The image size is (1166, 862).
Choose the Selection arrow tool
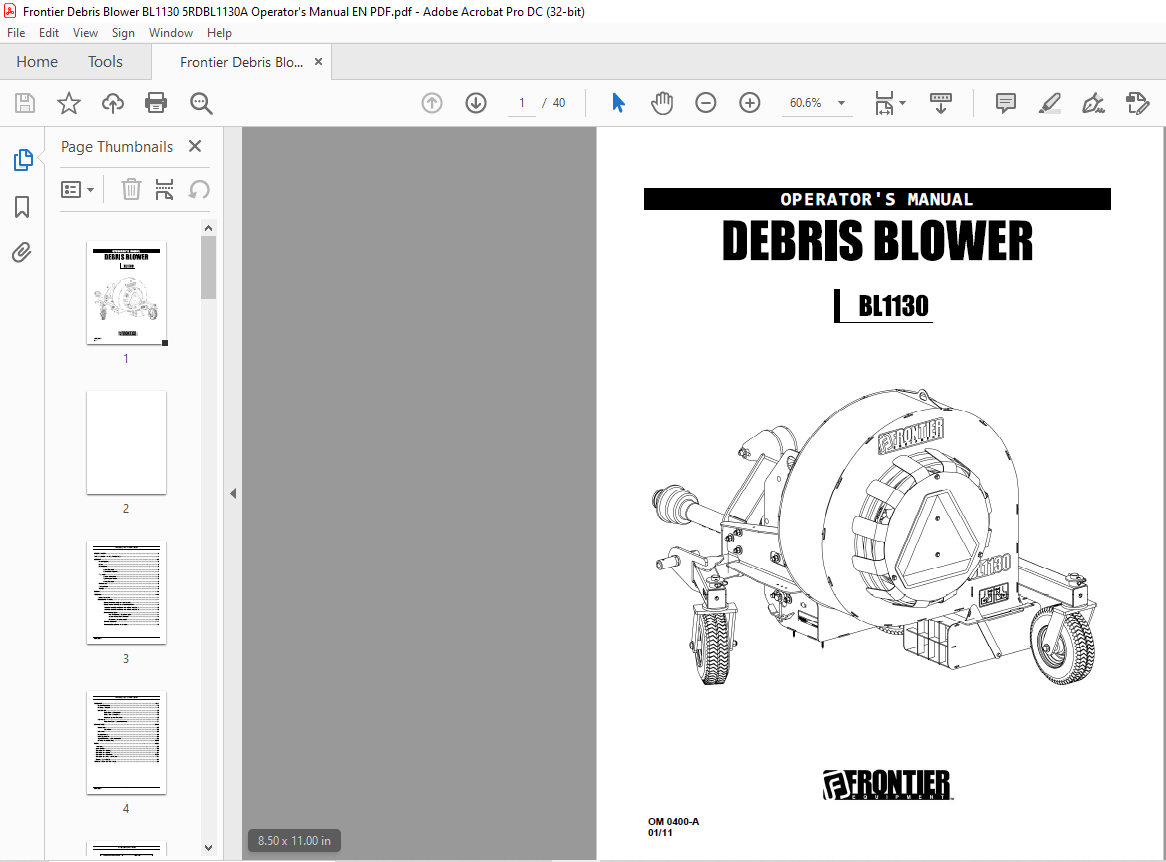coord(618,103)
